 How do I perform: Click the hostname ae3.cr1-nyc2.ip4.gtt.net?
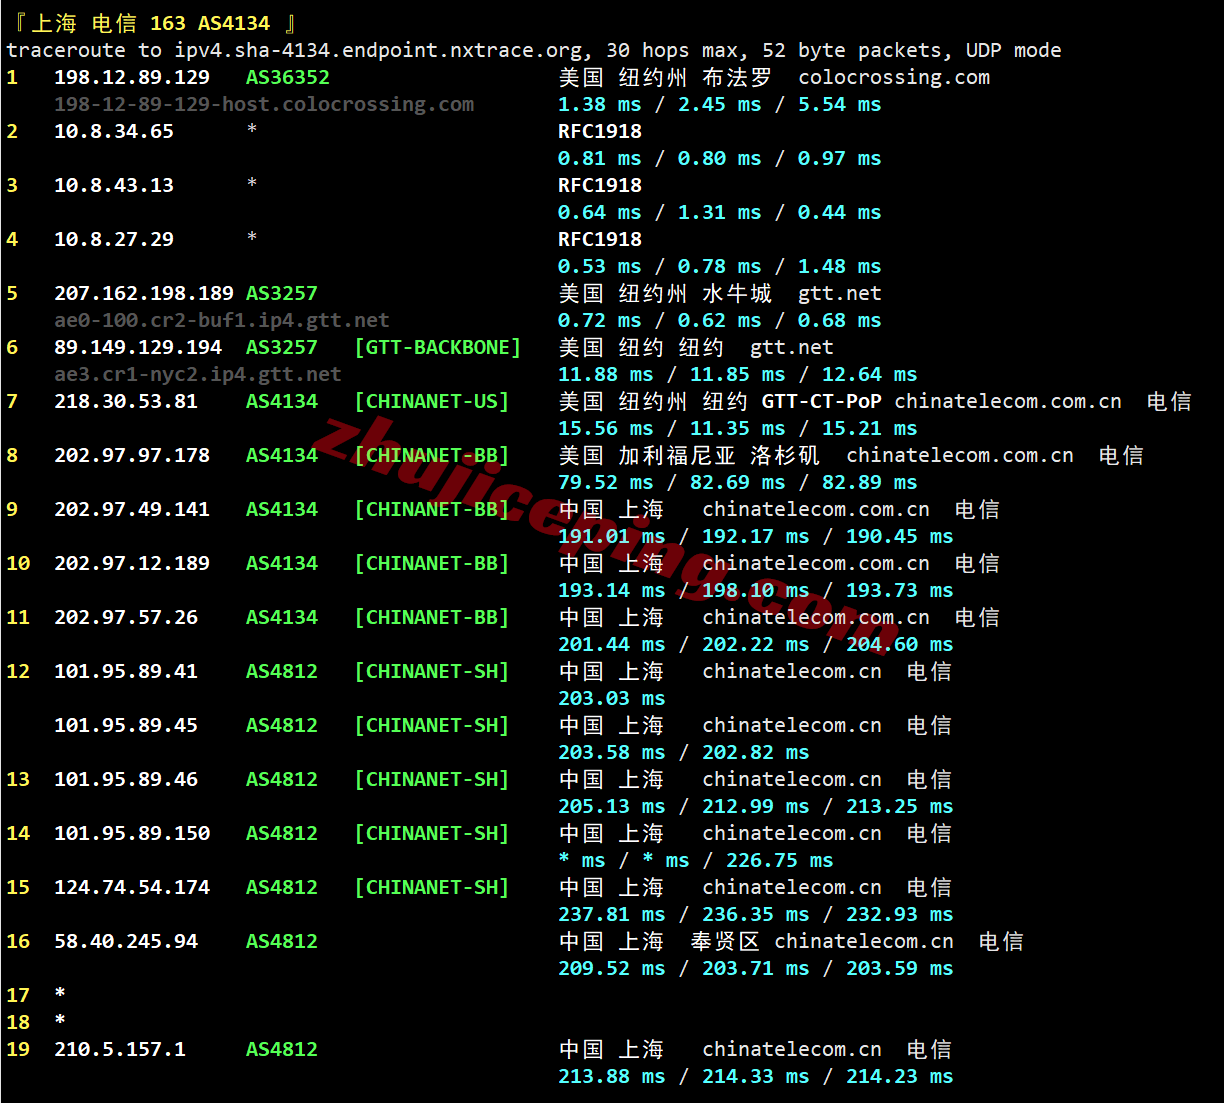pos(197,375)
